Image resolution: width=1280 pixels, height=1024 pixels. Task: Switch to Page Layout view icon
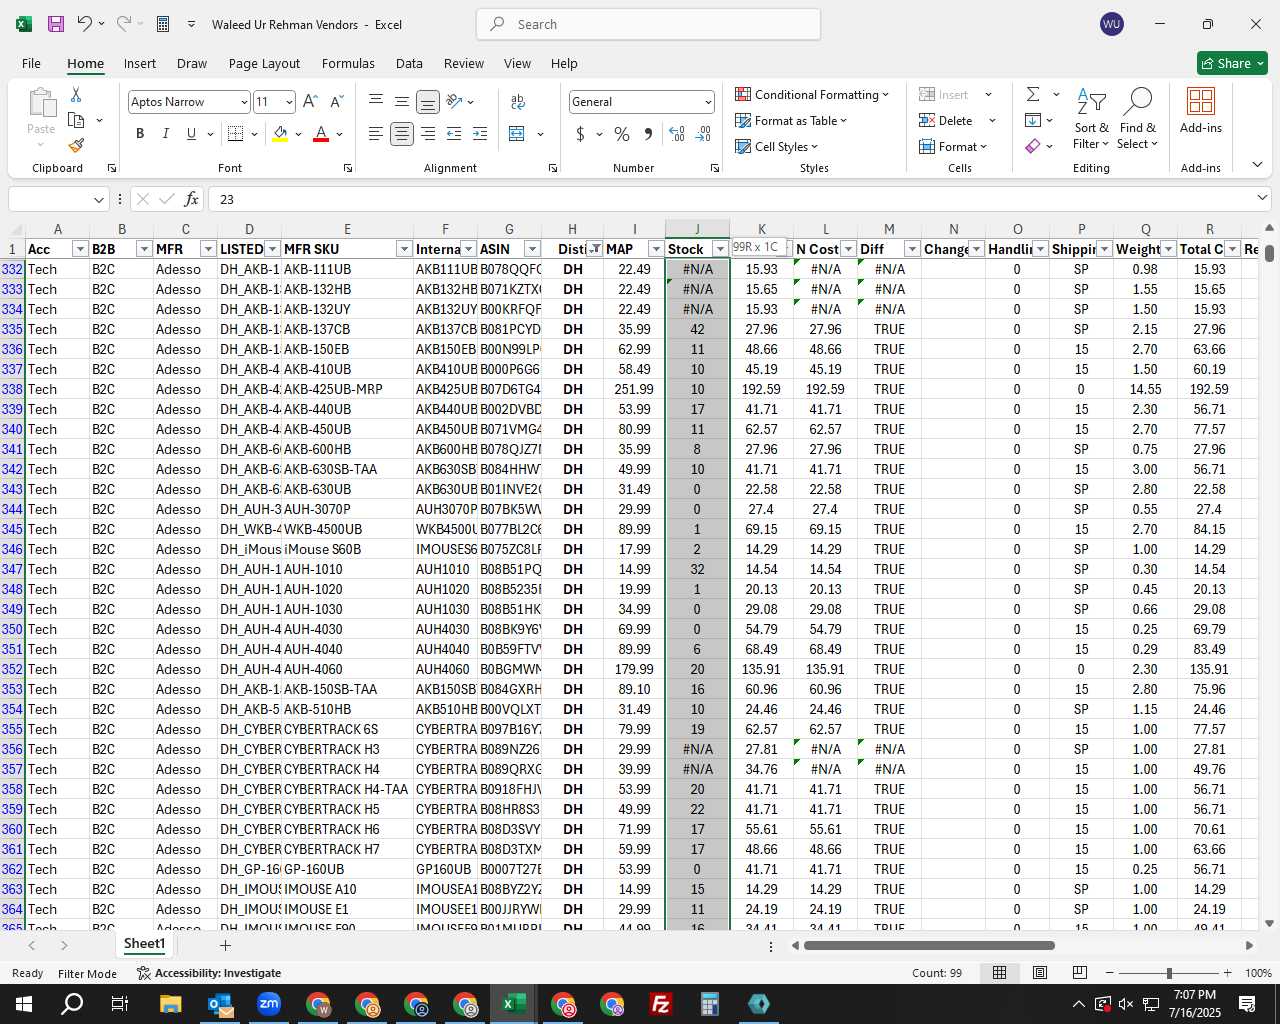click(x=1039, y=972)
